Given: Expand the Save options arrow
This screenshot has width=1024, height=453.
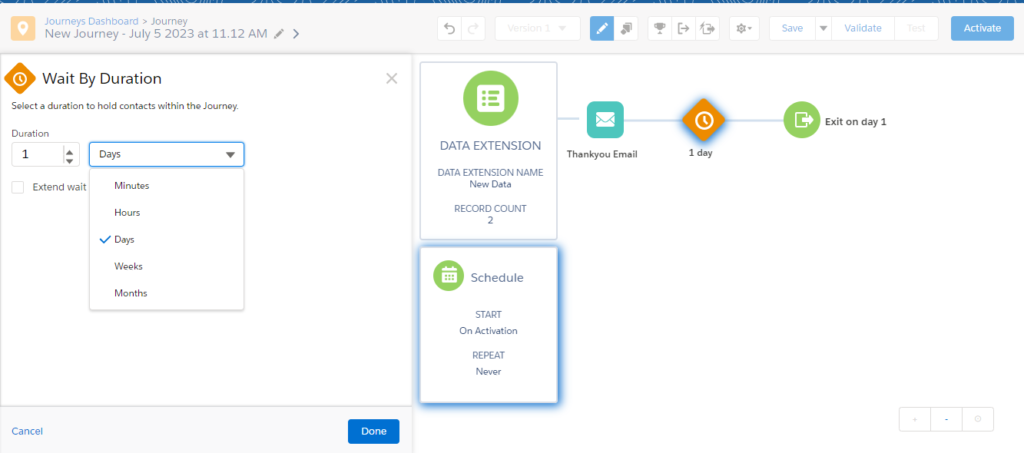Looking at the screenshot, I should (823, 28).
